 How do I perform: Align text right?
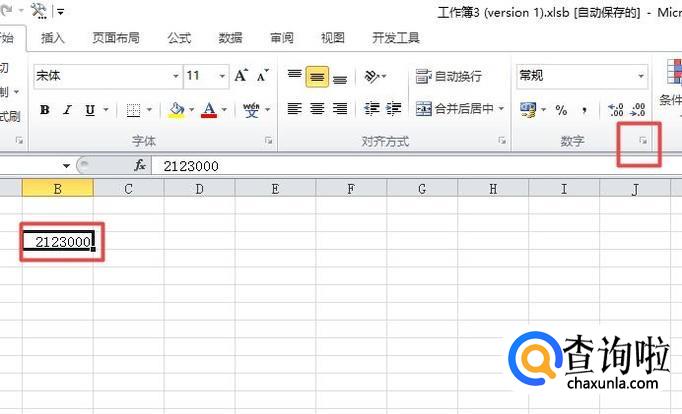click(x=340, y=109)
